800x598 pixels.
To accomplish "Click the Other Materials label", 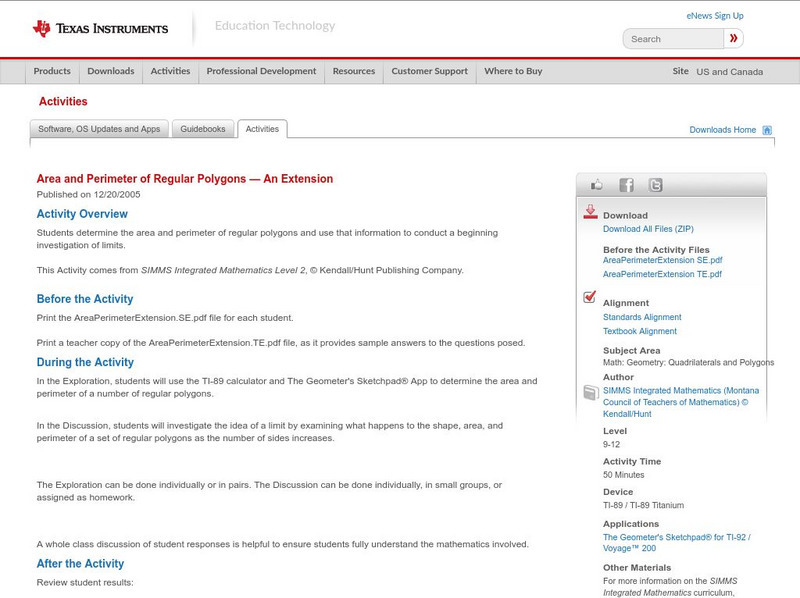I will coord(637,567).
